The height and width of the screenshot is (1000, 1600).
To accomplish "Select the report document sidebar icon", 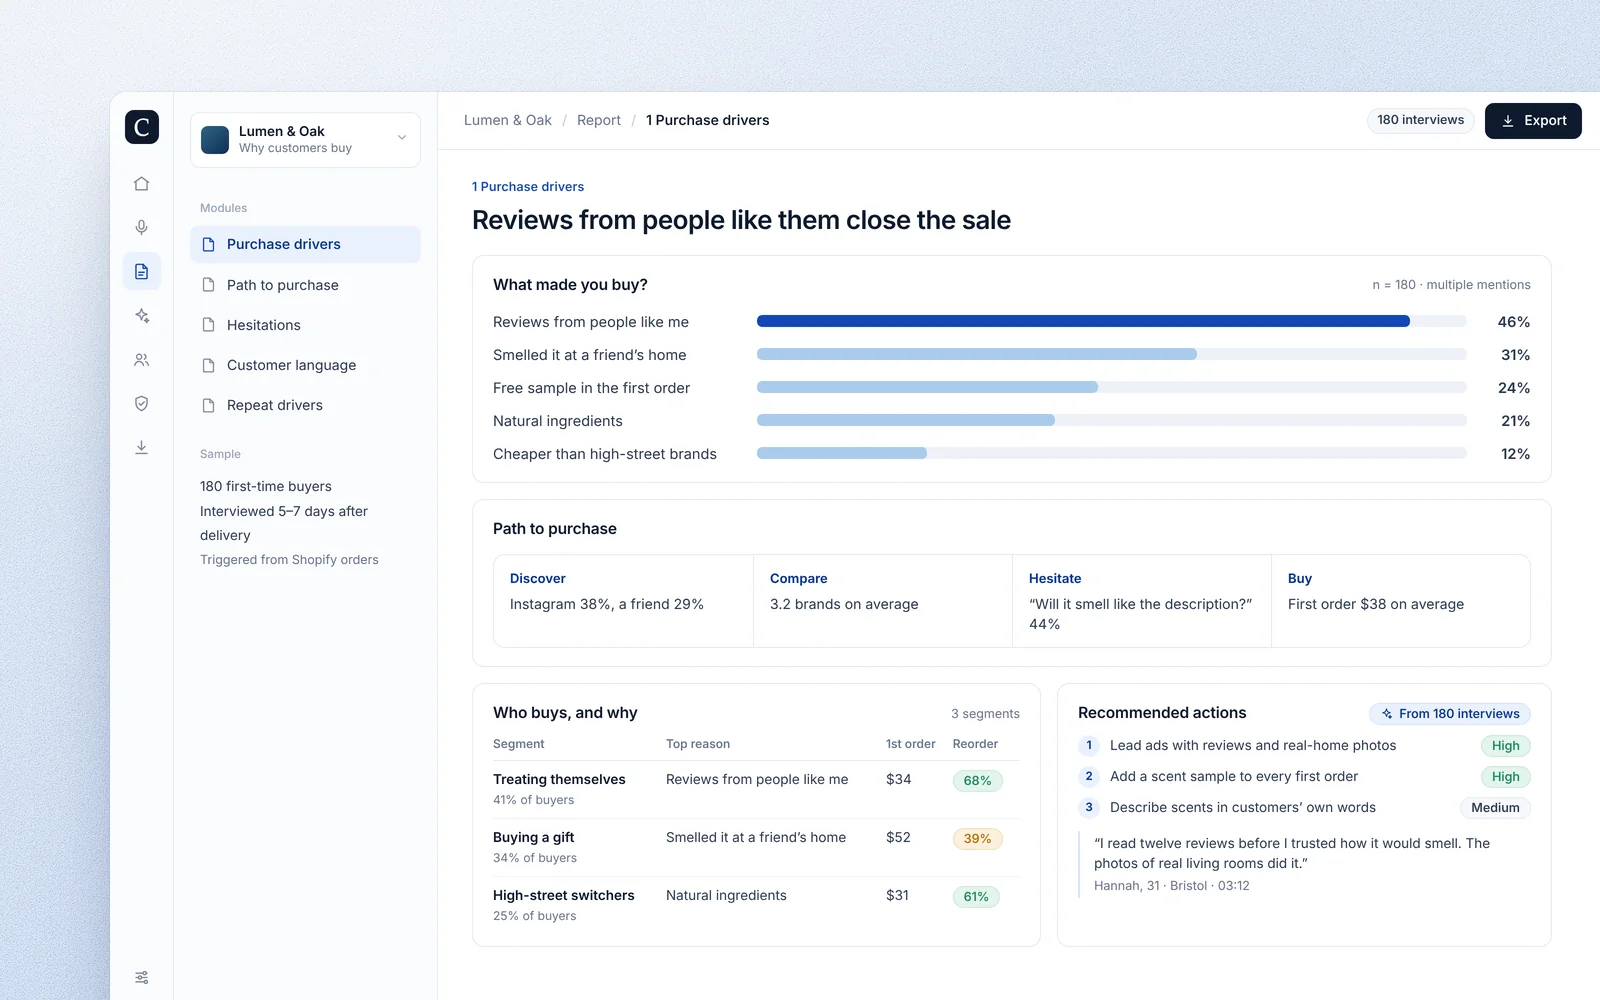I will click(x=142, y=272).
